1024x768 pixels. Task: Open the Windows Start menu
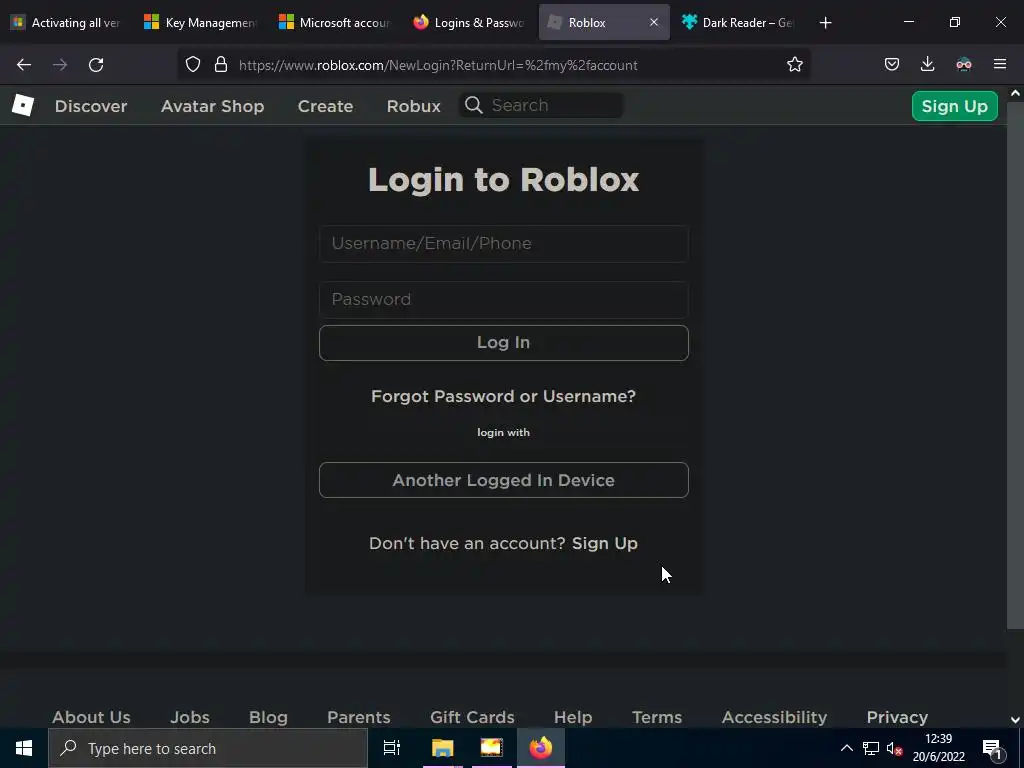24,748
